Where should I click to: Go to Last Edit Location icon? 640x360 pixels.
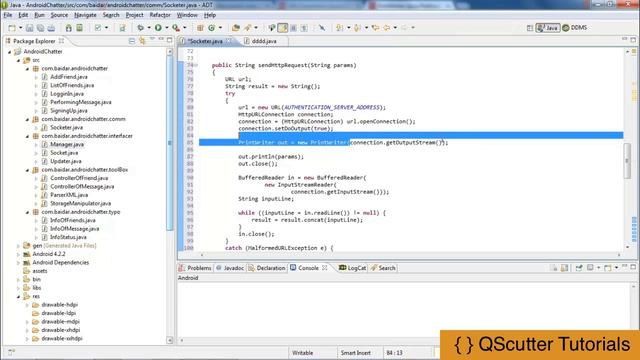pos(376,28)
